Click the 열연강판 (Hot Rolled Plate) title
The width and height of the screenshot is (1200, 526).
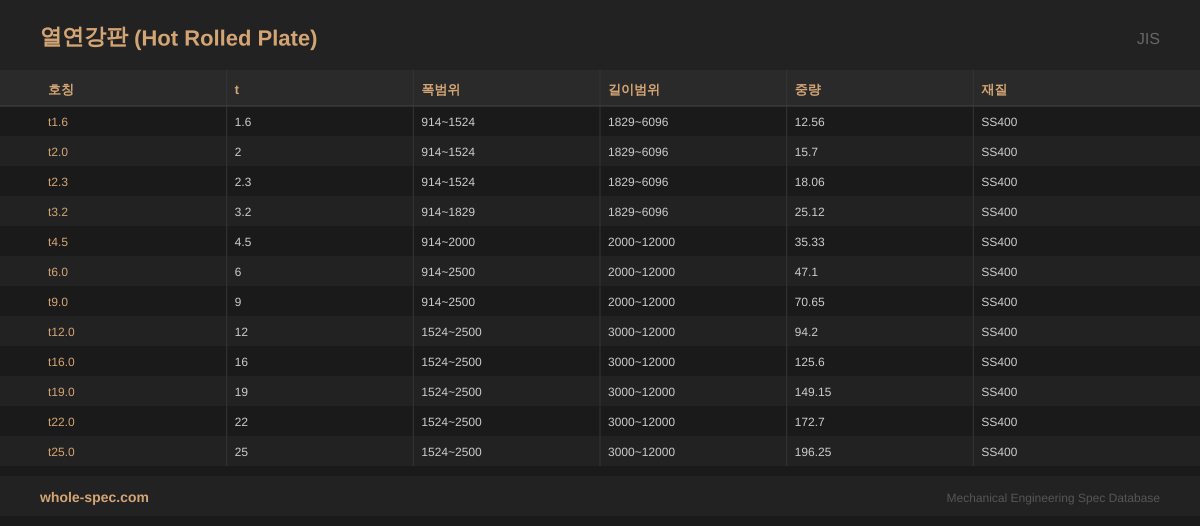coord(178,38)
